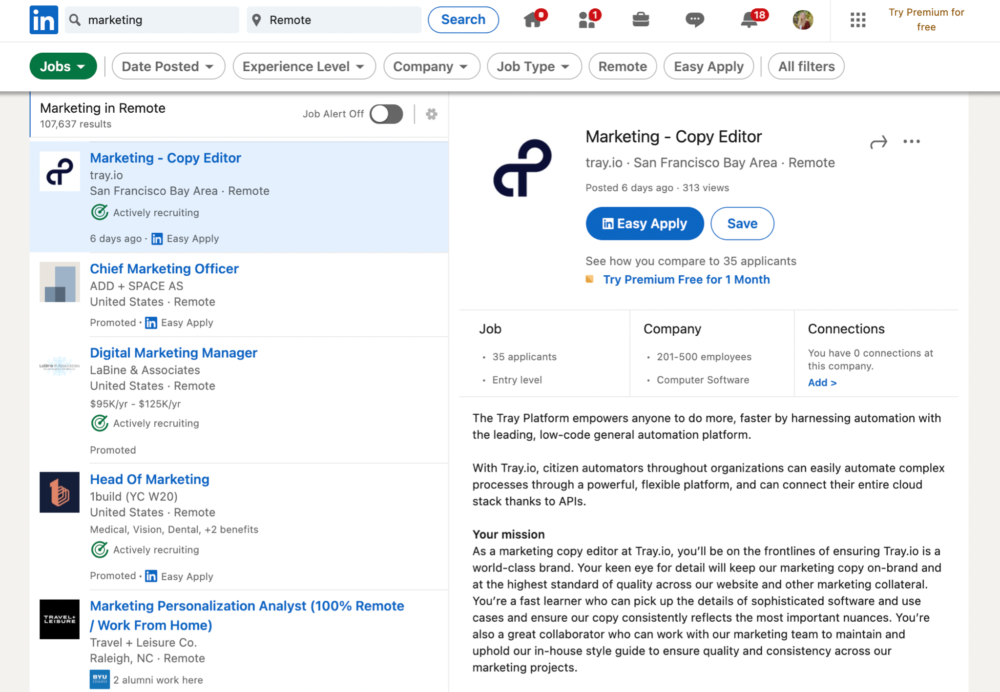
Task: View your 18 notifications
Action: coord(749,20)
